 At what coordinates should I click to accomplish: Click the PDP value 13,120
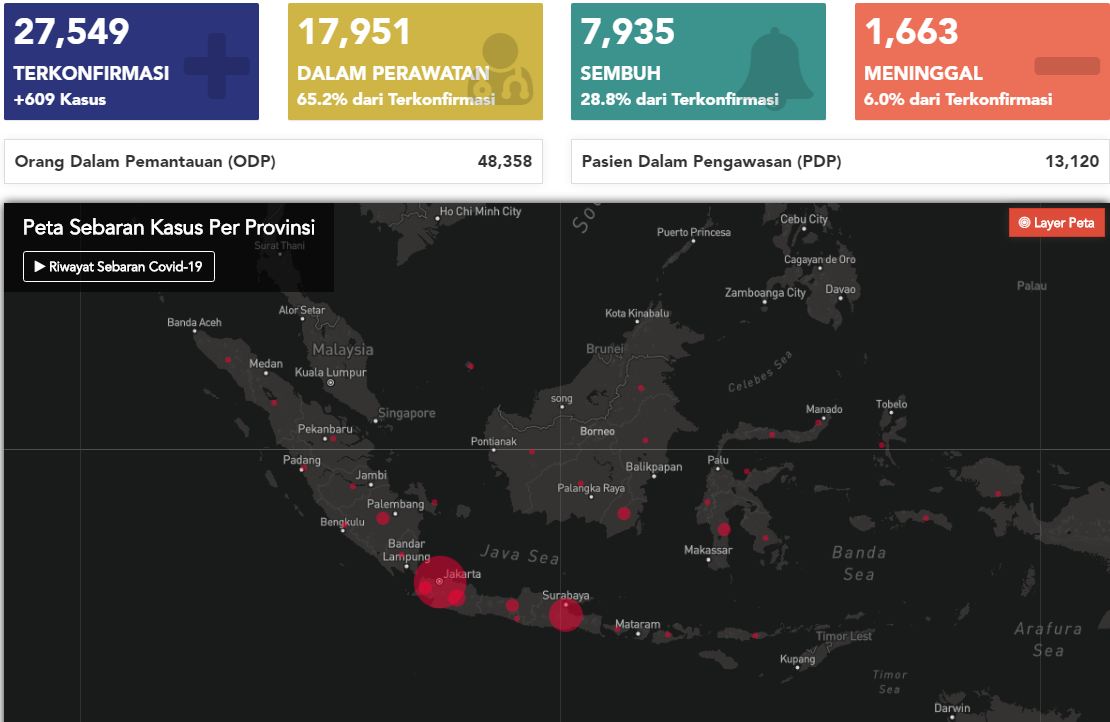click(x=1072, y=161)
